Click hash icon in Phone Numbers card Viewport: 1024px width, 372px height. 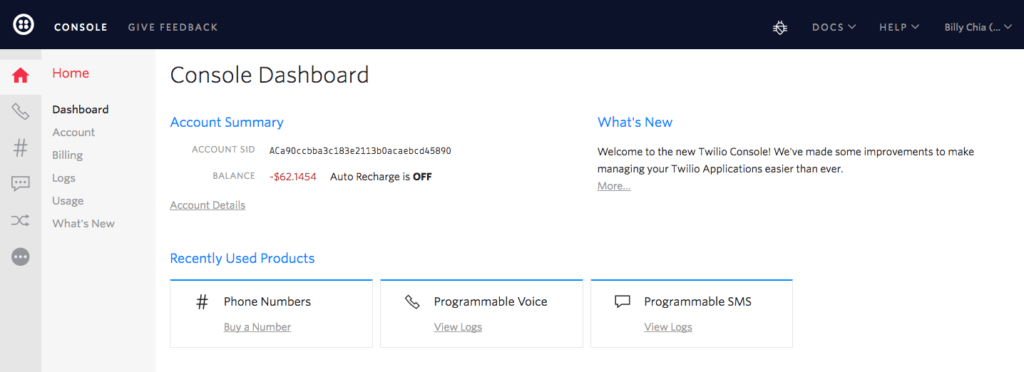tap(202, 302)
